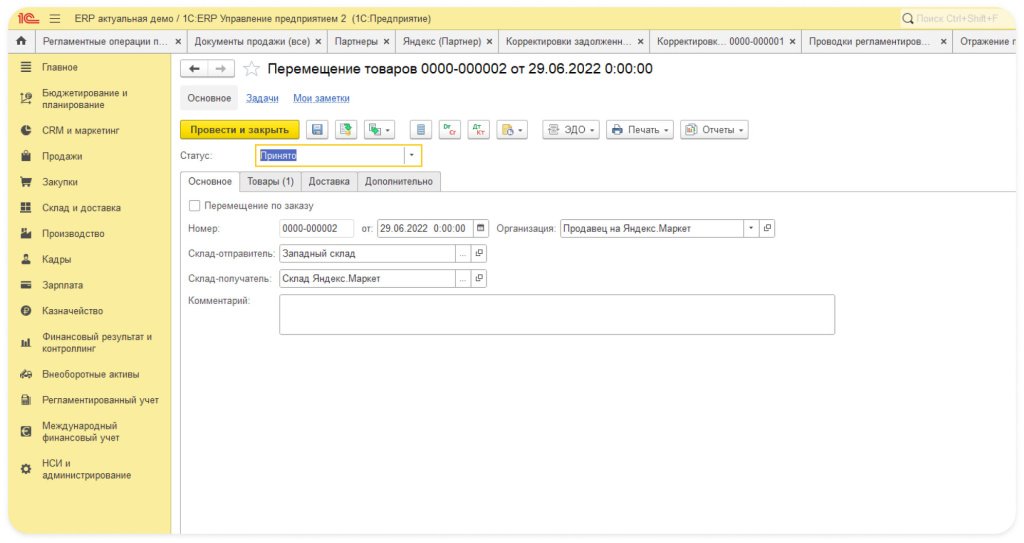Click the post document icon
This screenshot has width=1024, height=543.
tap(345, 130)
